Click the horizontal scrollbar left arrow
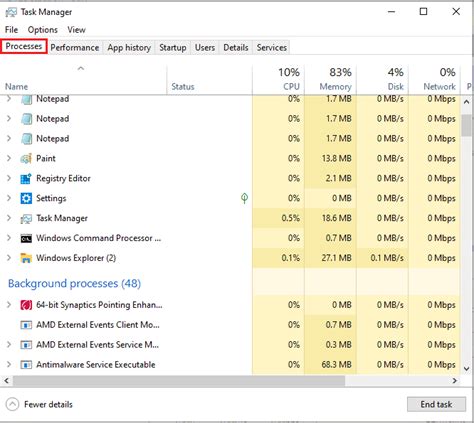The height and width of the screenshot is (423, 474). coord(7,380)
